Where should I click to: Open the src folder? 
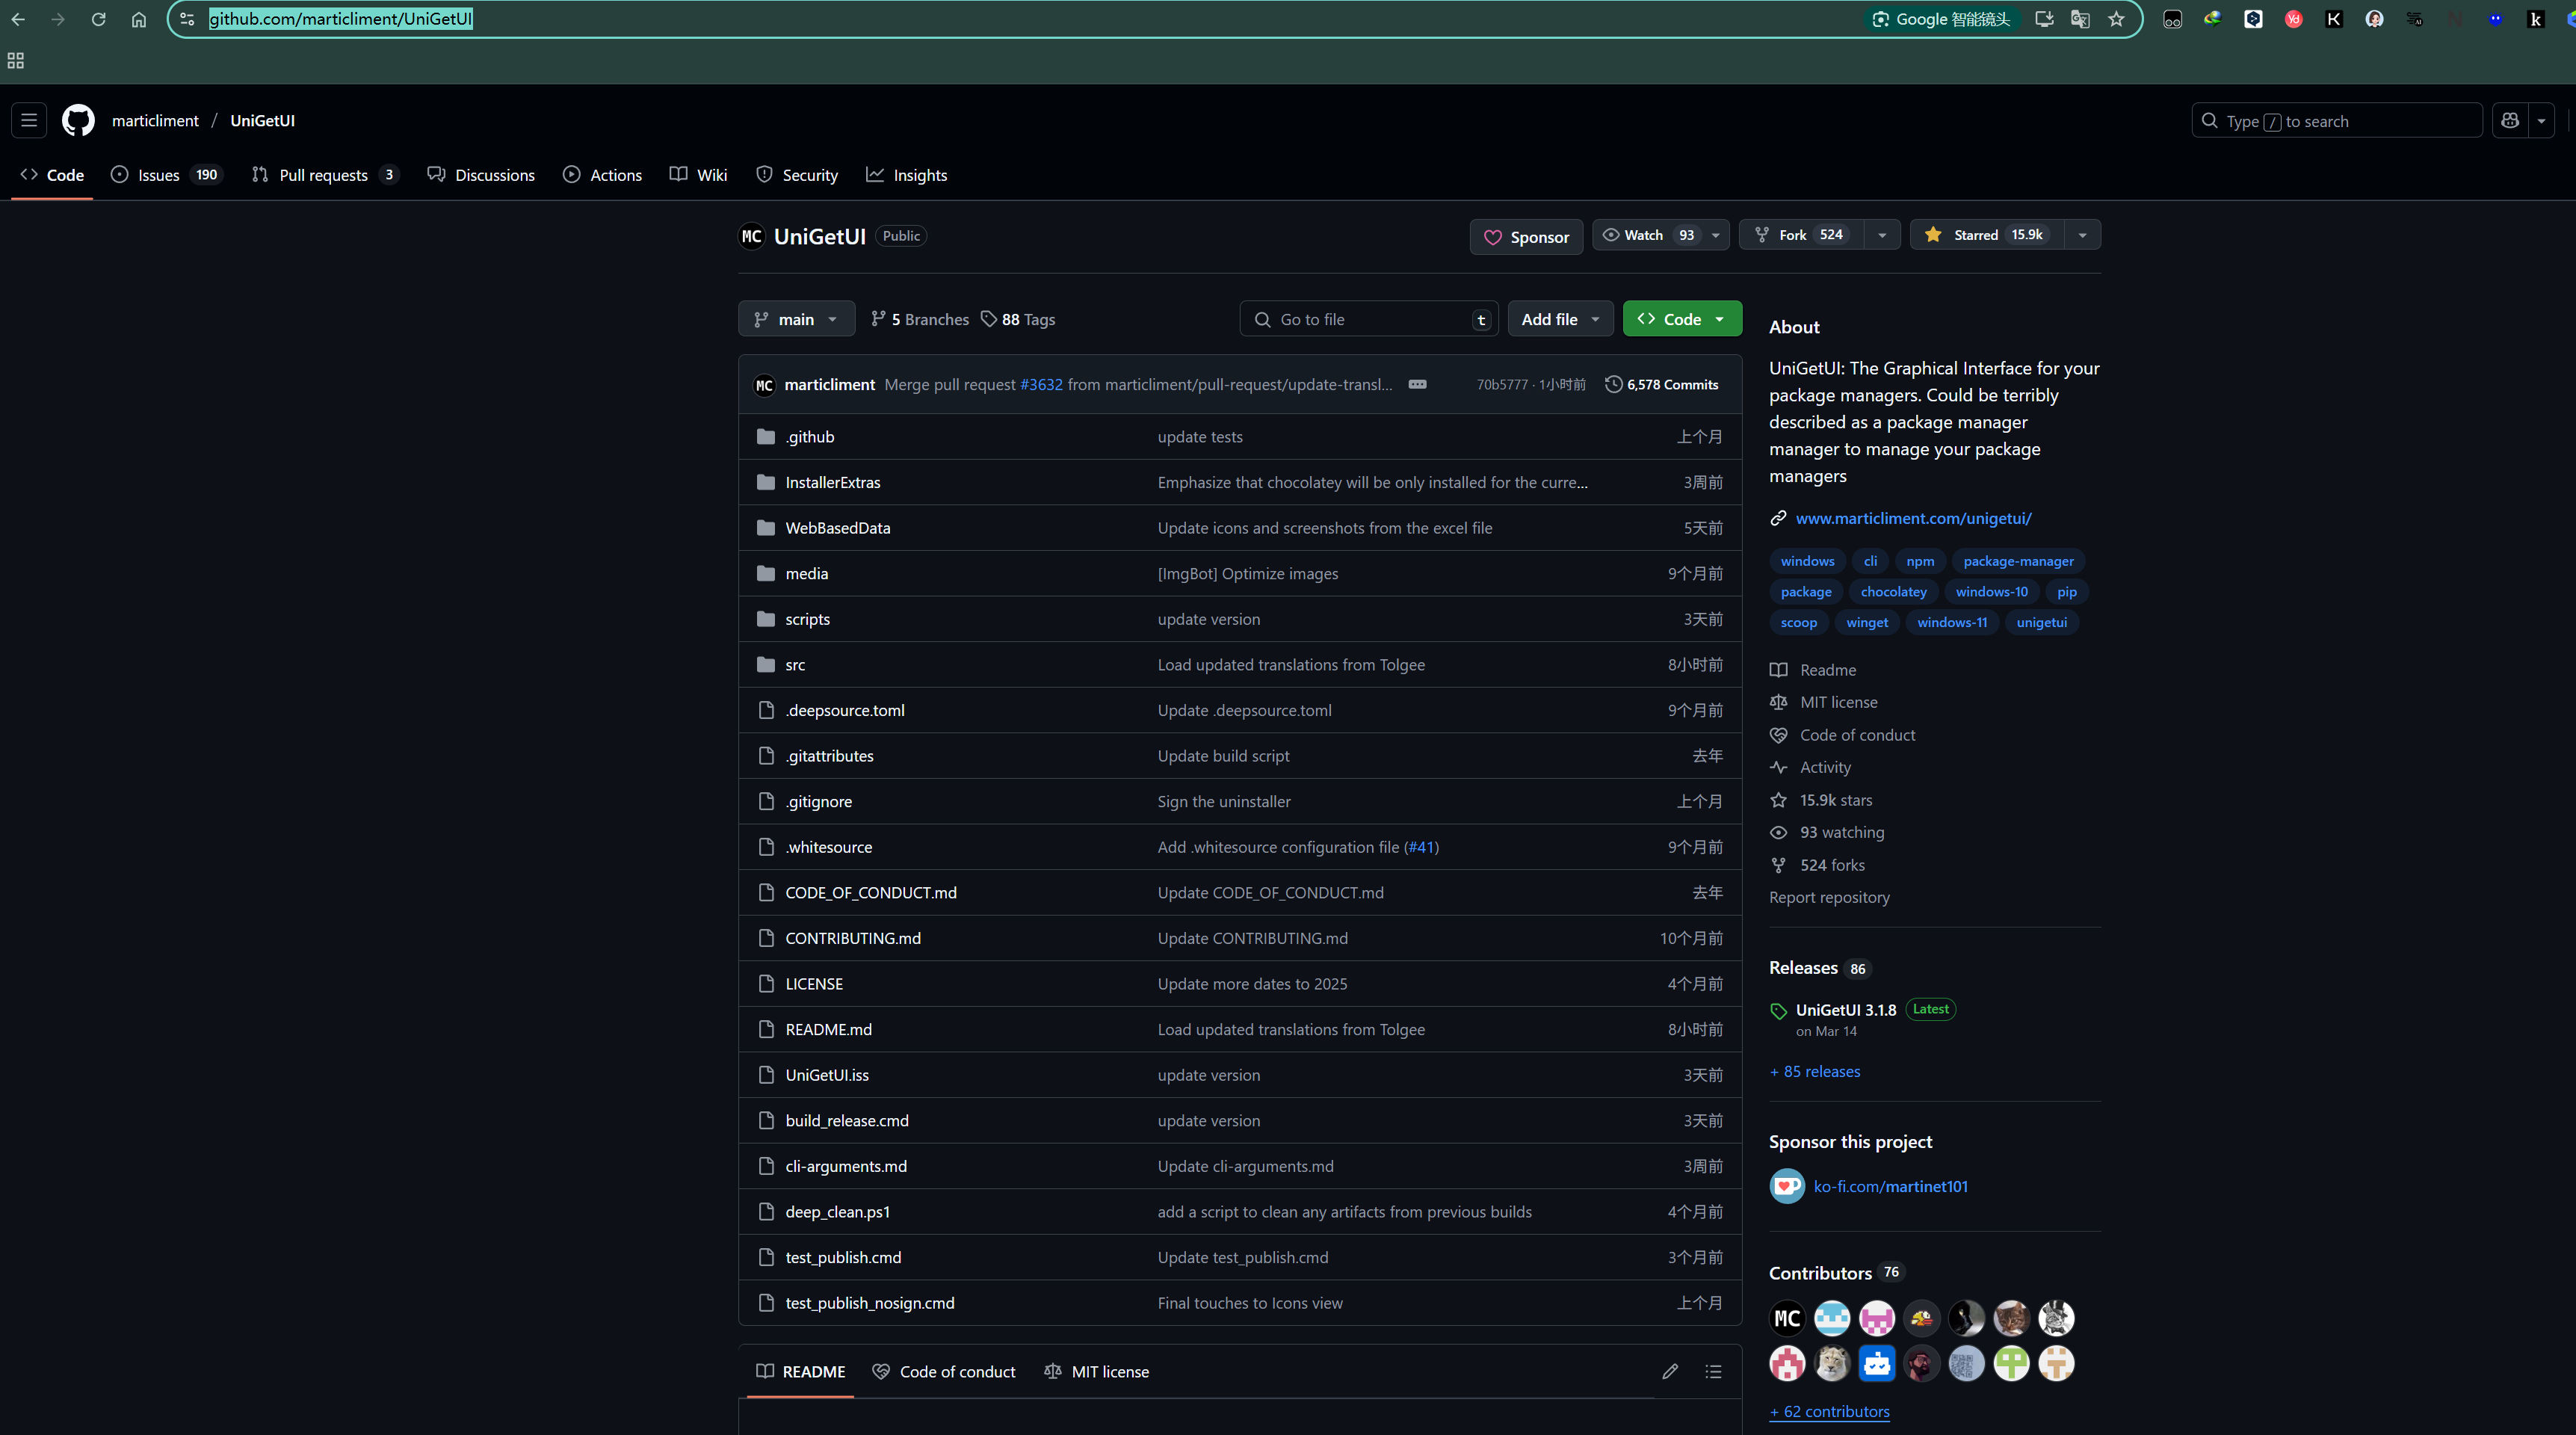tap(795, 665)
